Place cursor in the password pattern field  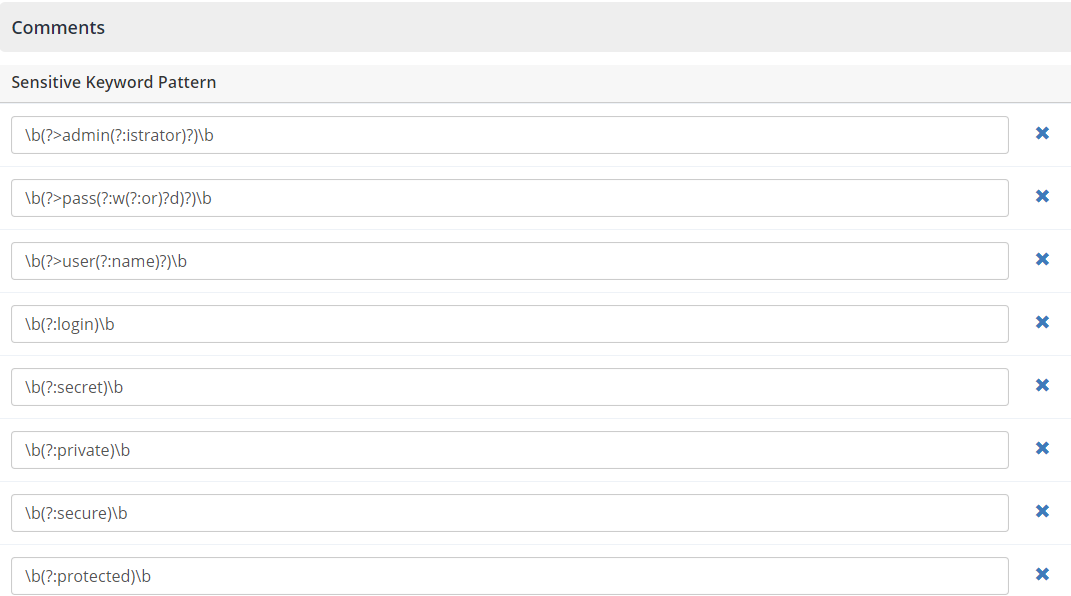pyautogui.click(x=510, y=197)
